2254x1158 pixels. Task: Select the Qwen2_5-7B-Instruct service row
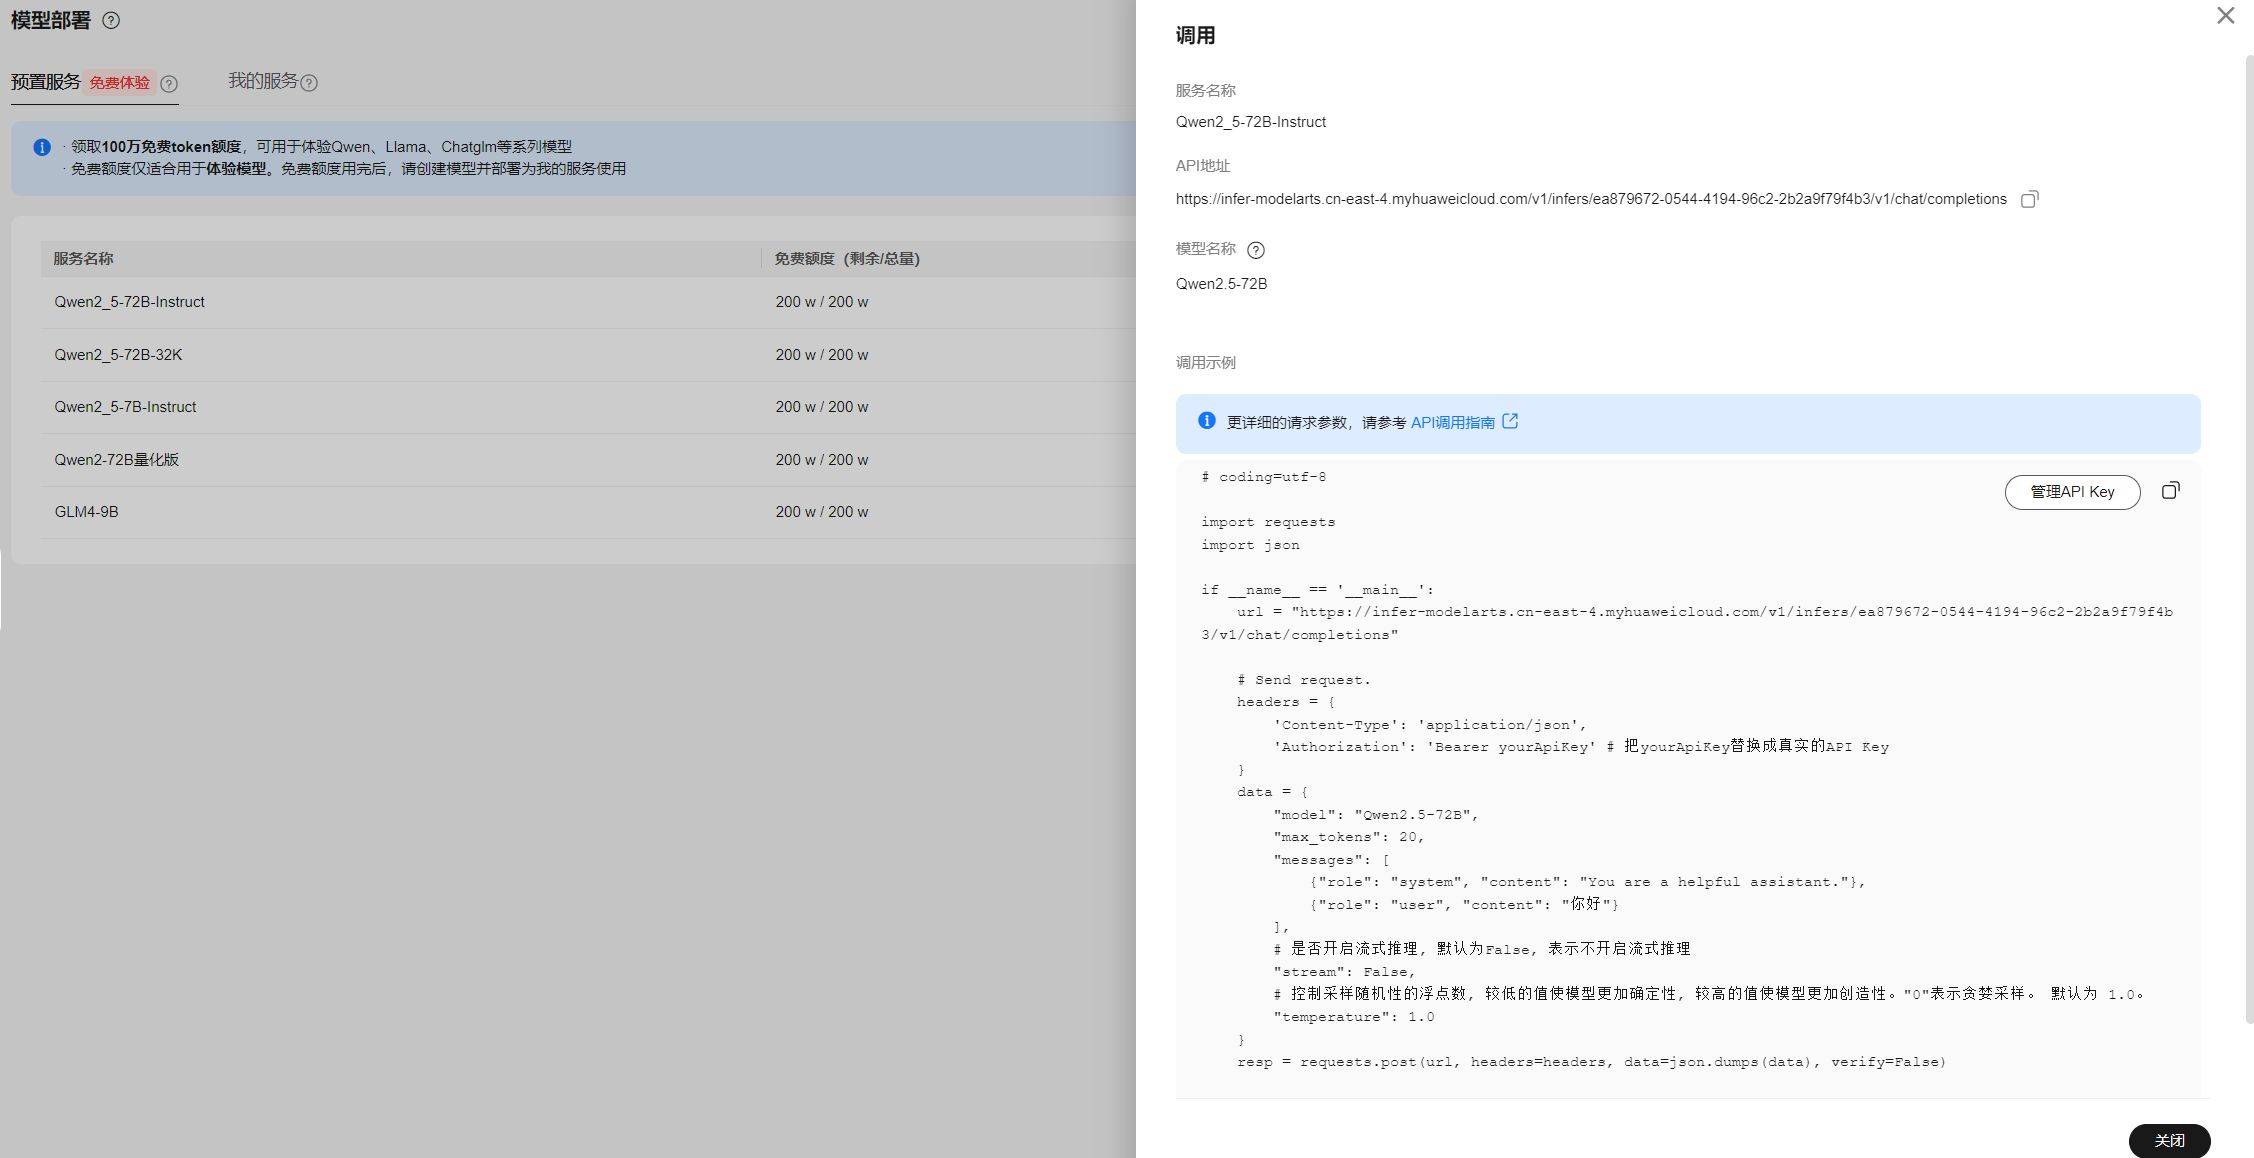coord(588,407)
